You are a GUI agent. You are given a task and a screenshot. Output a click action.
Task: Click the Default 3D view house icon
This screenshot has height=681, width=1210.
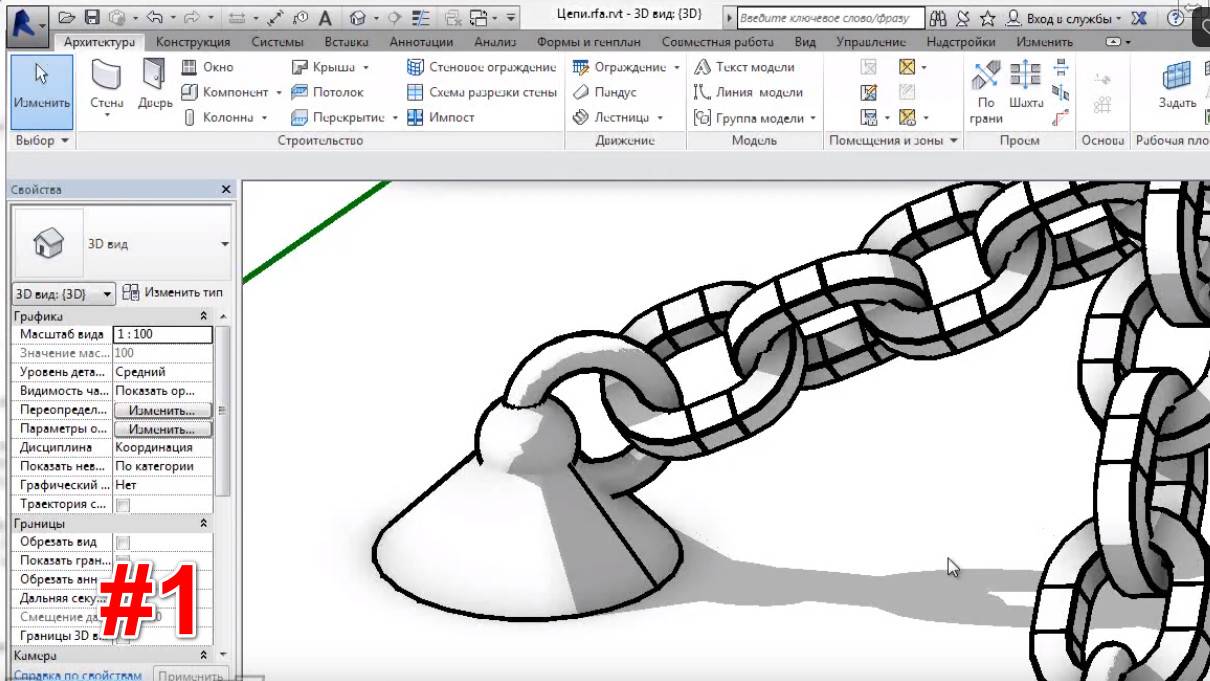tap(357, 18)
